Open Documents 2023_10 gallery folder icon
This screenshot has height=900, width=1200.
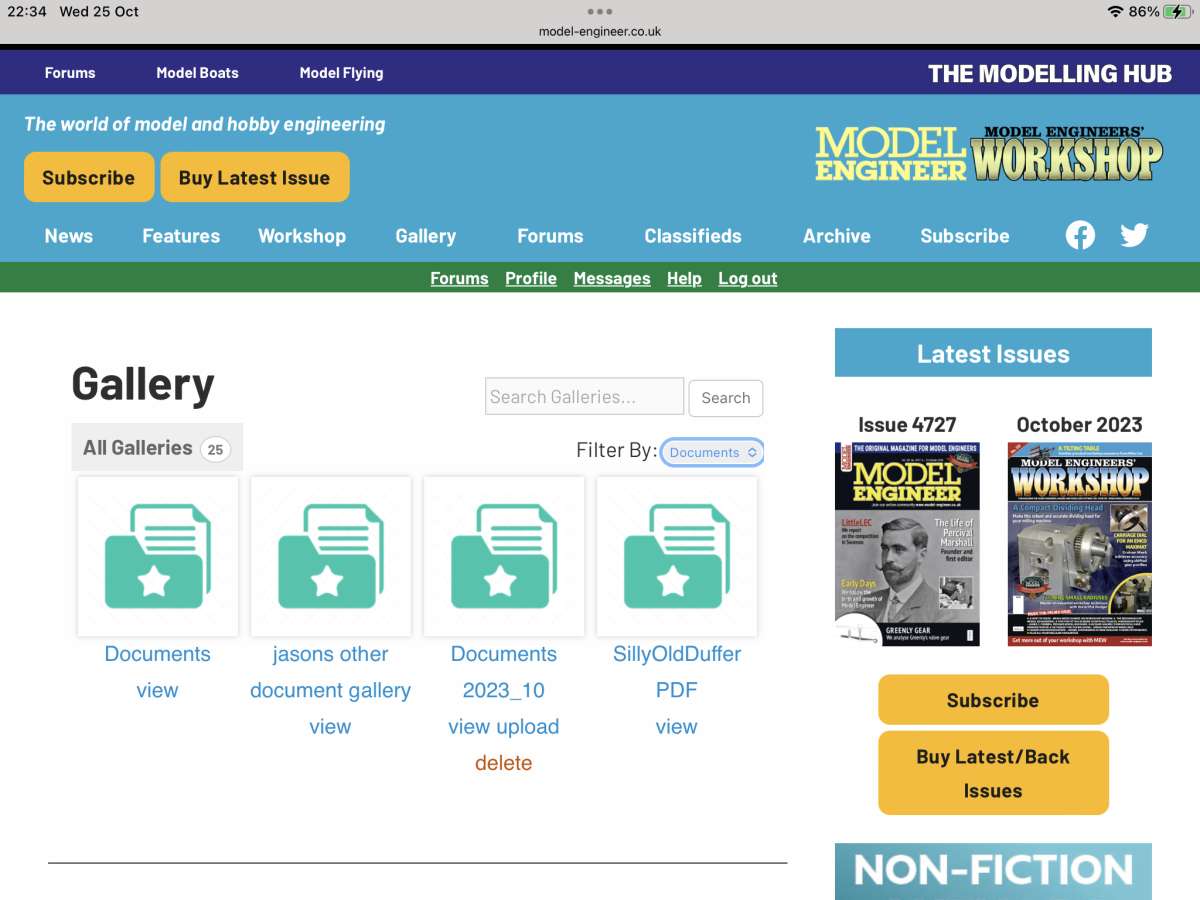click(504, 556)
